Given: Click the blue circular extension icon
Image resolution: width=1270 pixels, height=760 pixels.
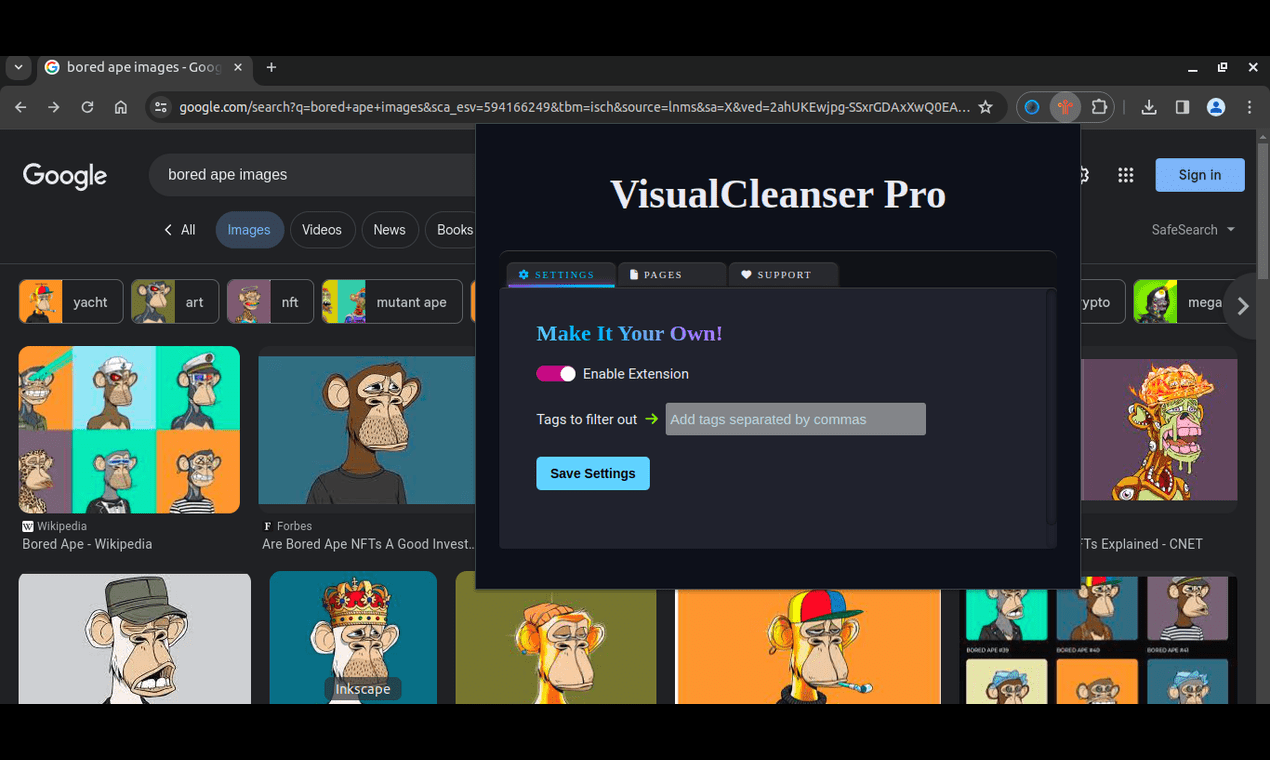Looking at the screenshot, I should point(1032,107).
